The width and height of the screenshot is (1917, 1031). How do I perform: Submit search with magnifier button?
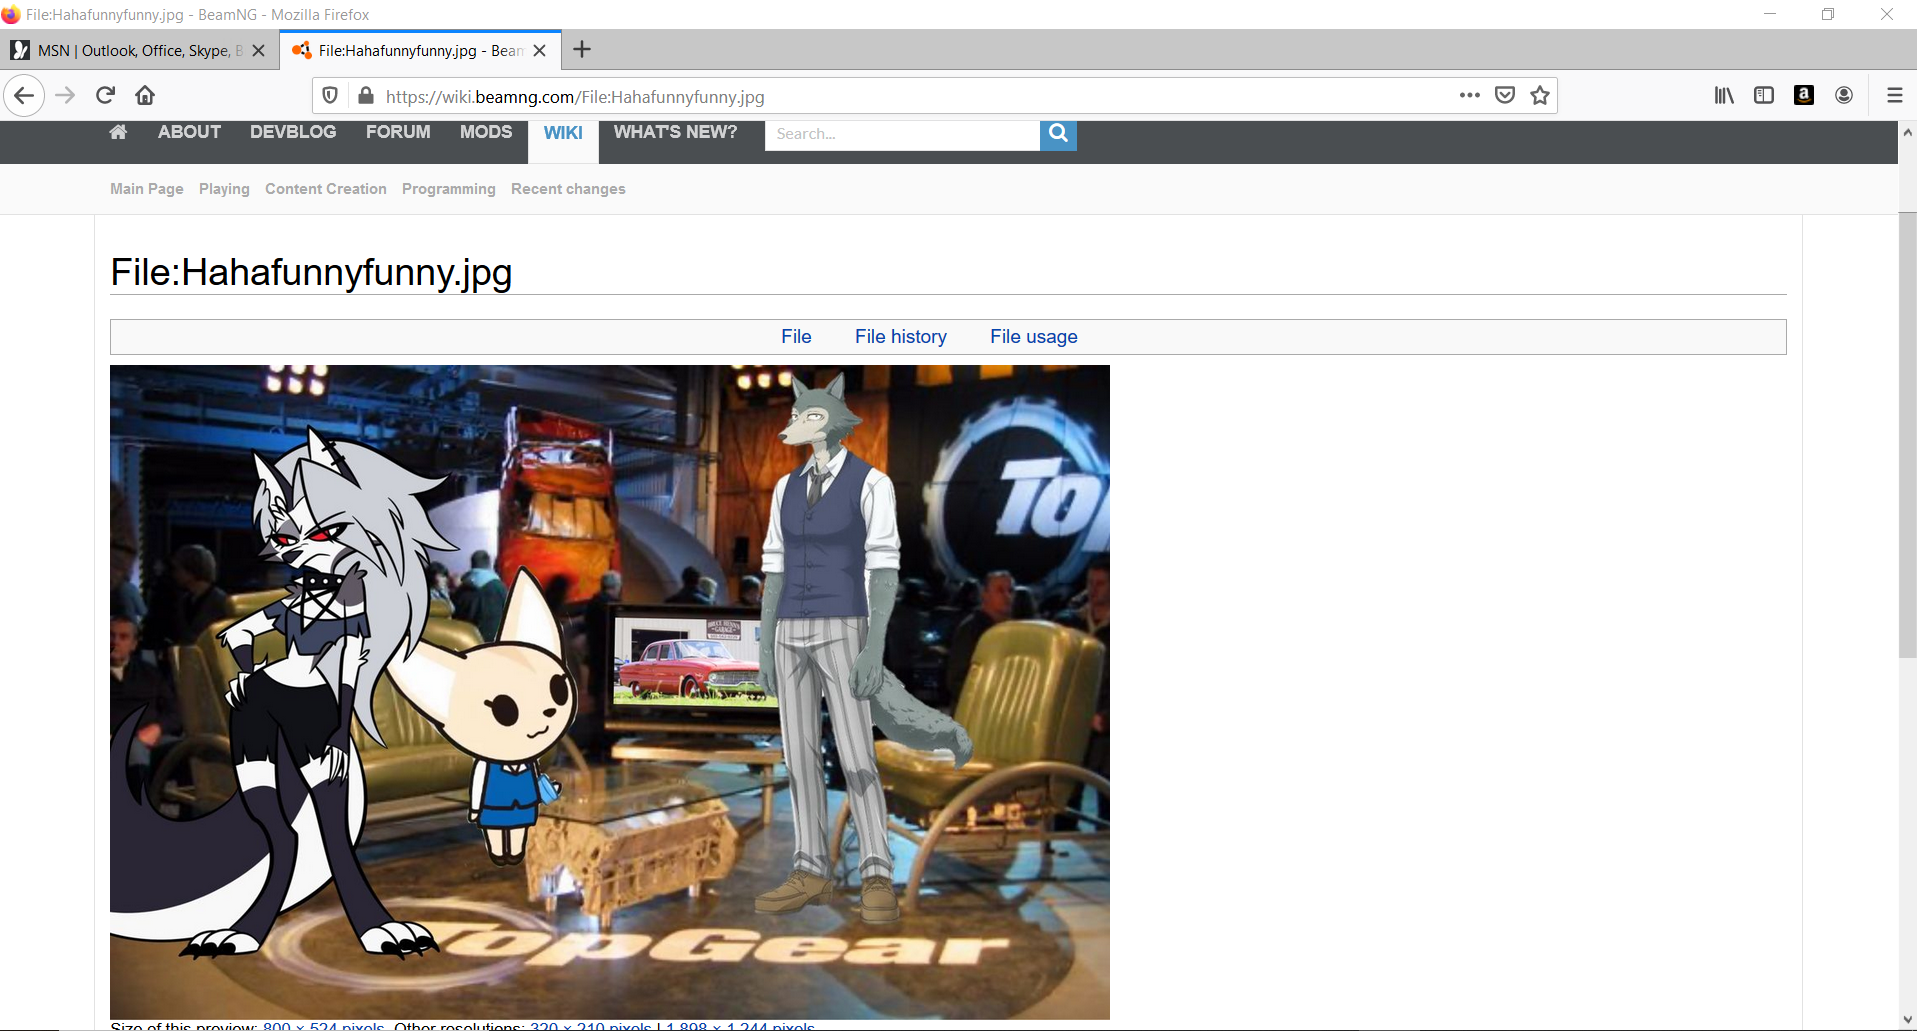[1058, 134]
